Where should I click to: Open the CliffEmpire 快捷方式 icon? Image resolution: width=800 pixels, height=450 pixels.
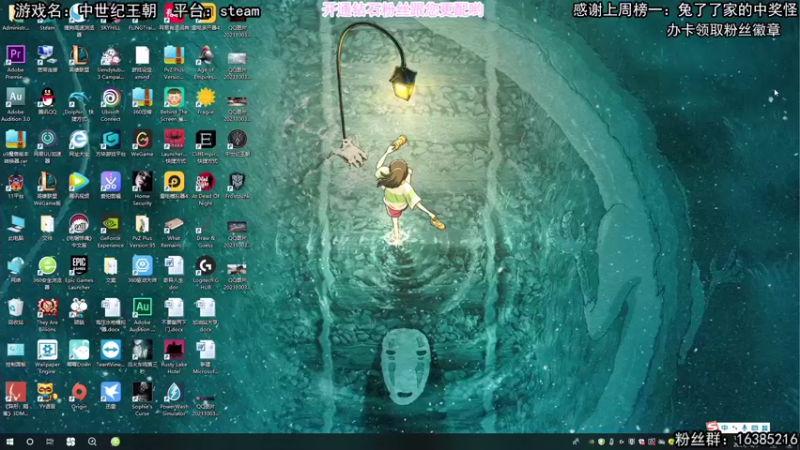click(x=206, y=139)
